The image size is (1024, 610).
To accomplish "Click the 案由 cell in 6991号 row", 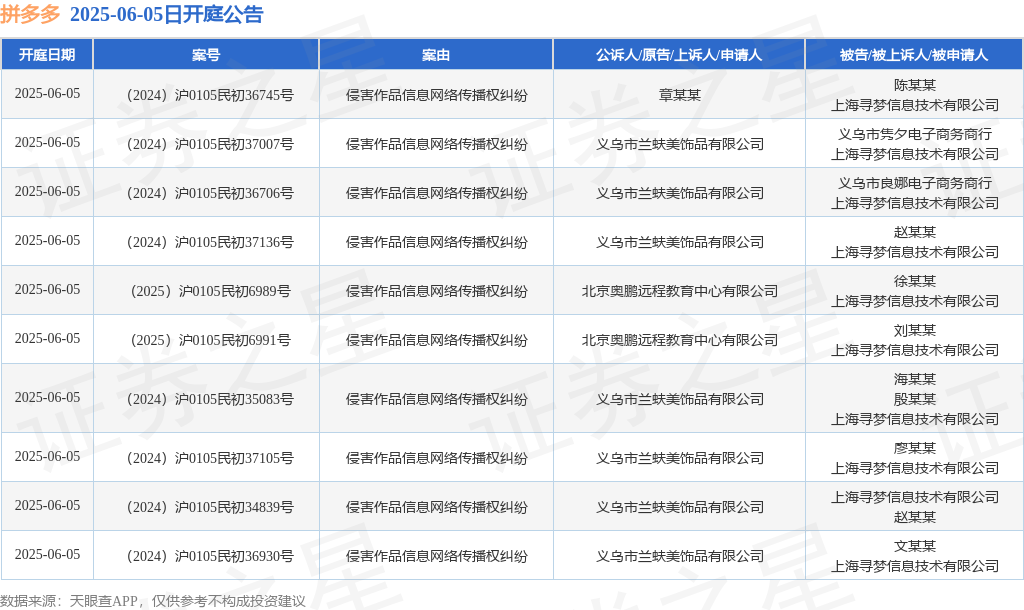I will pos(436,340).
